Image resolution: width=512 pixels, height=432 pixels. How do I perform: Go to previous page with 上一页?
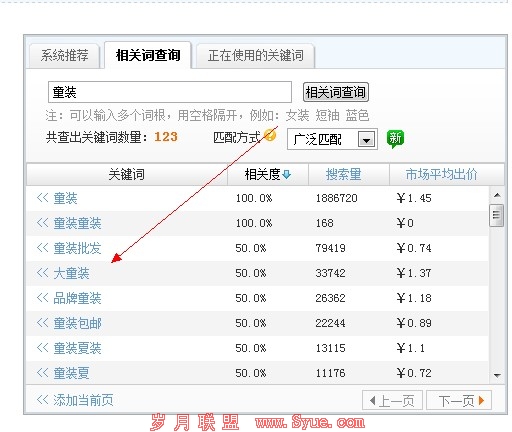pos(392,400)
